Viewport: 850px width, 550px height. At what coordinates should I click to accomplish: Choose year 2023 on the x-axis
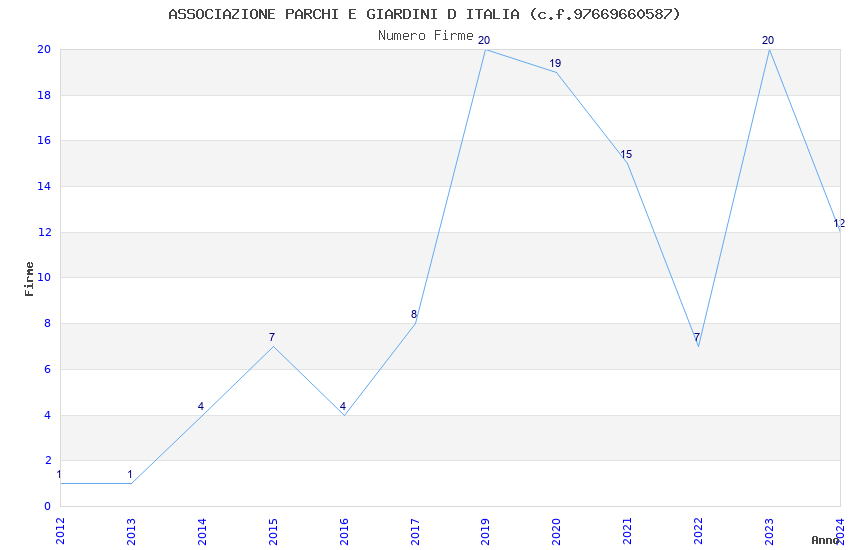[x=769, y=531]
